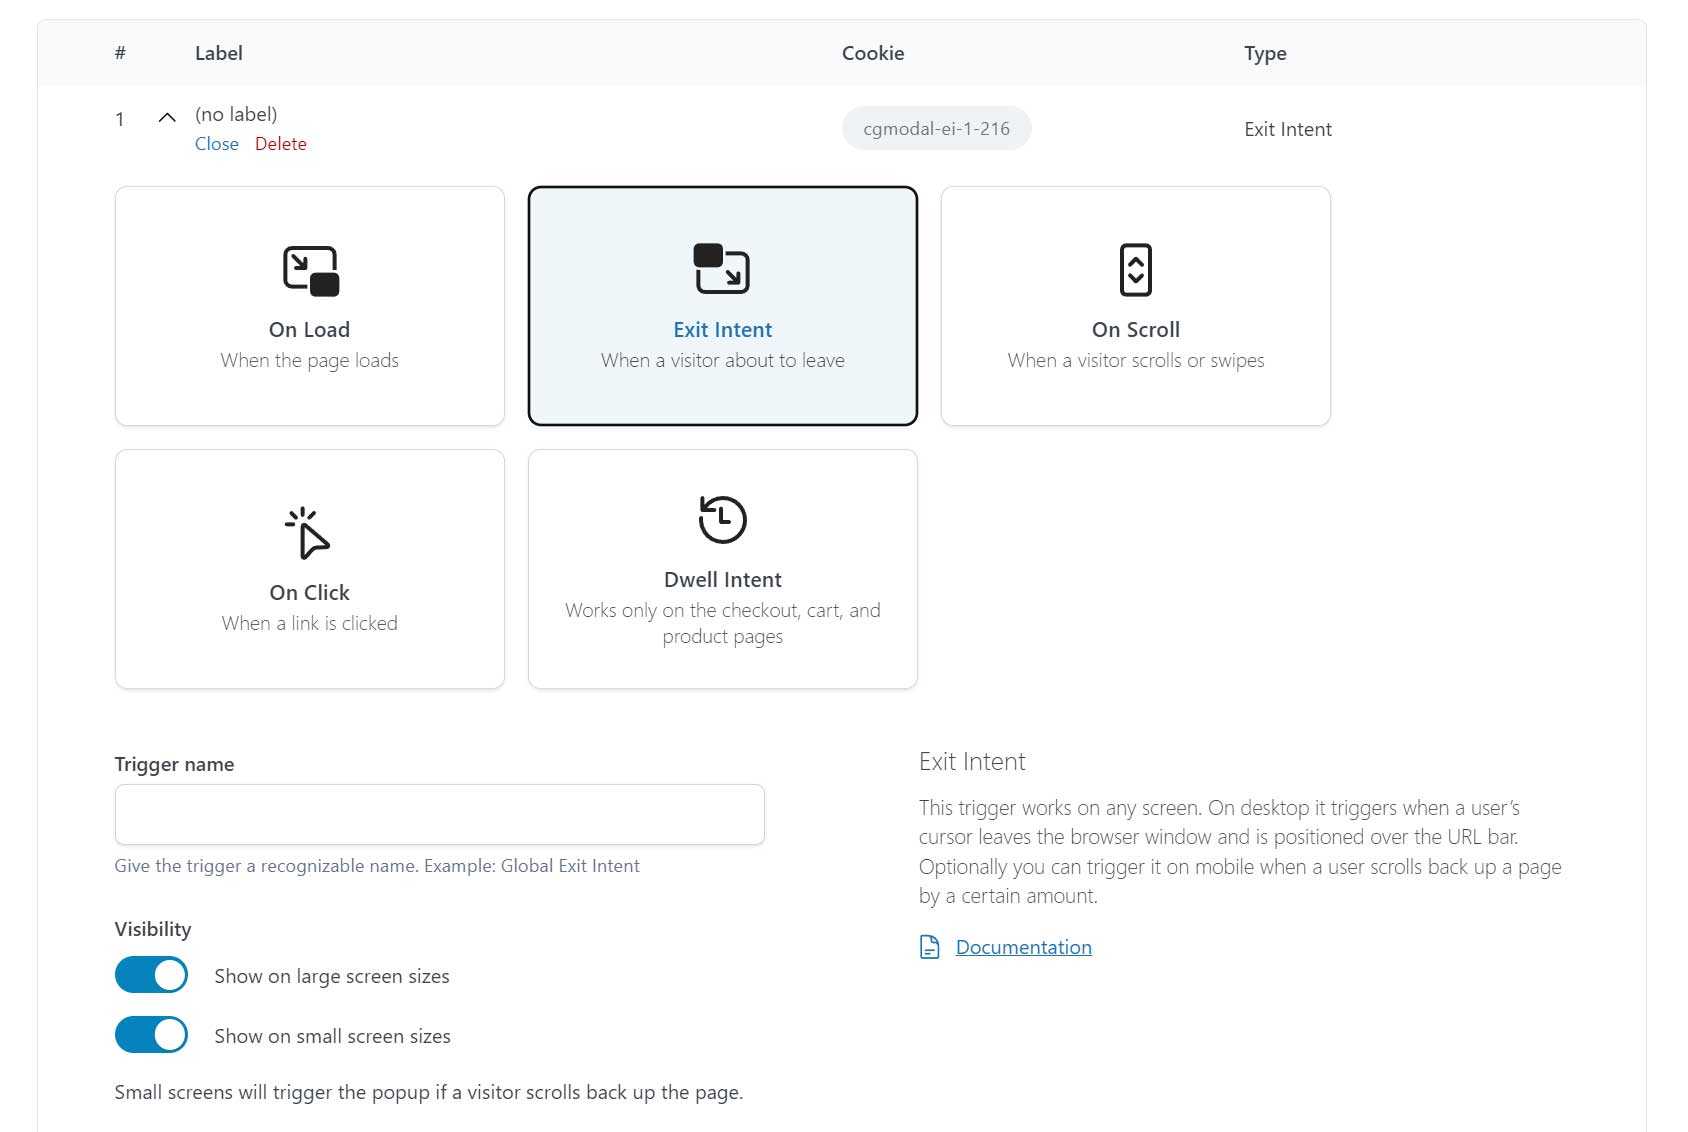
Task: Select the On Click cursor icon
Action: pos(308,533)
